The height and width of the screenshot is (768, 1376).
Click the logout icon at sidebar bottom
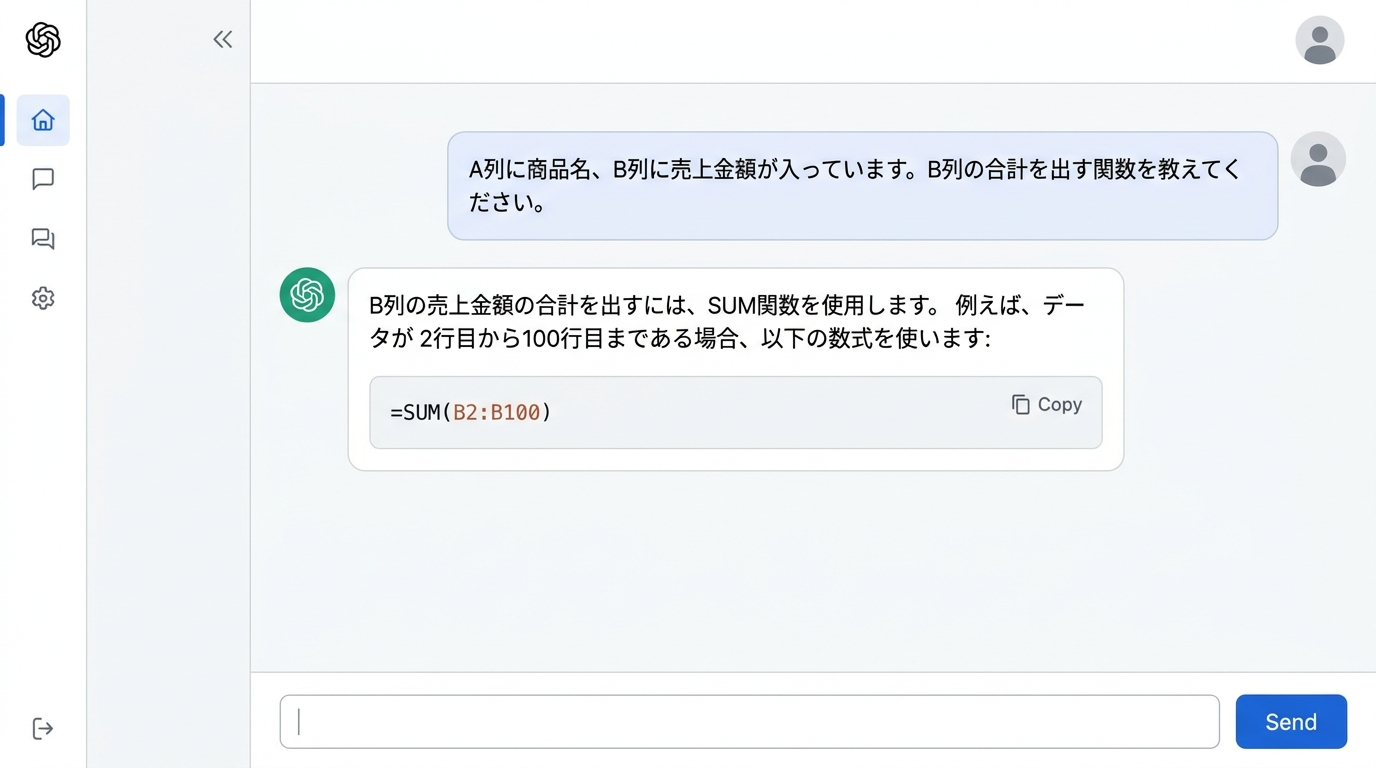point(43,728)
